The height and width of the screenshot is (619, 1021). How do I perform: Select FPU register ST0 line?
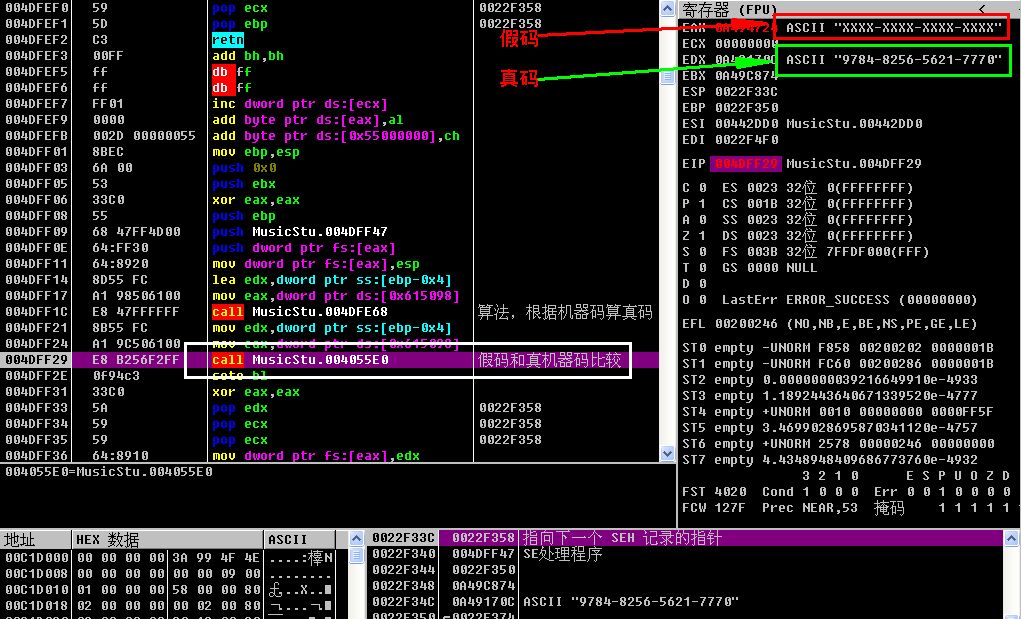(838, 348)
